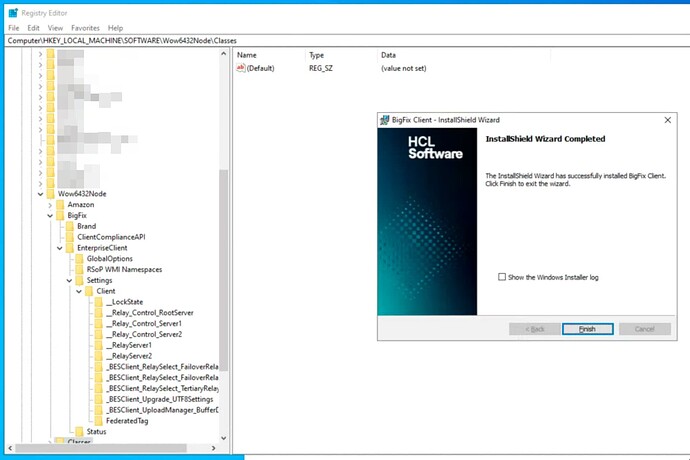Open the File menu
The image size is (690, 460).
pos(14,28)
